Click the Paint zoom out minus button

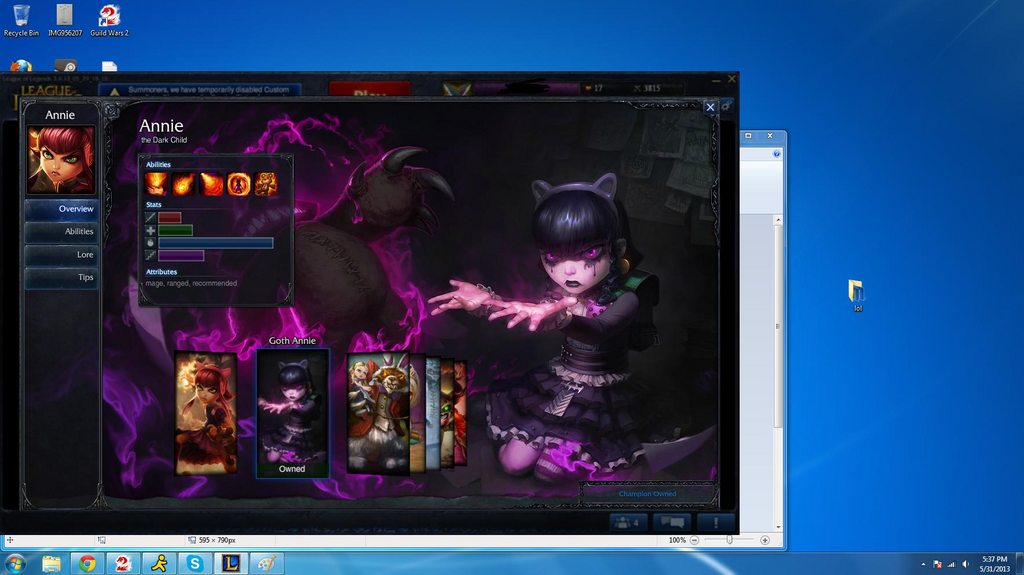pos(694,540)
